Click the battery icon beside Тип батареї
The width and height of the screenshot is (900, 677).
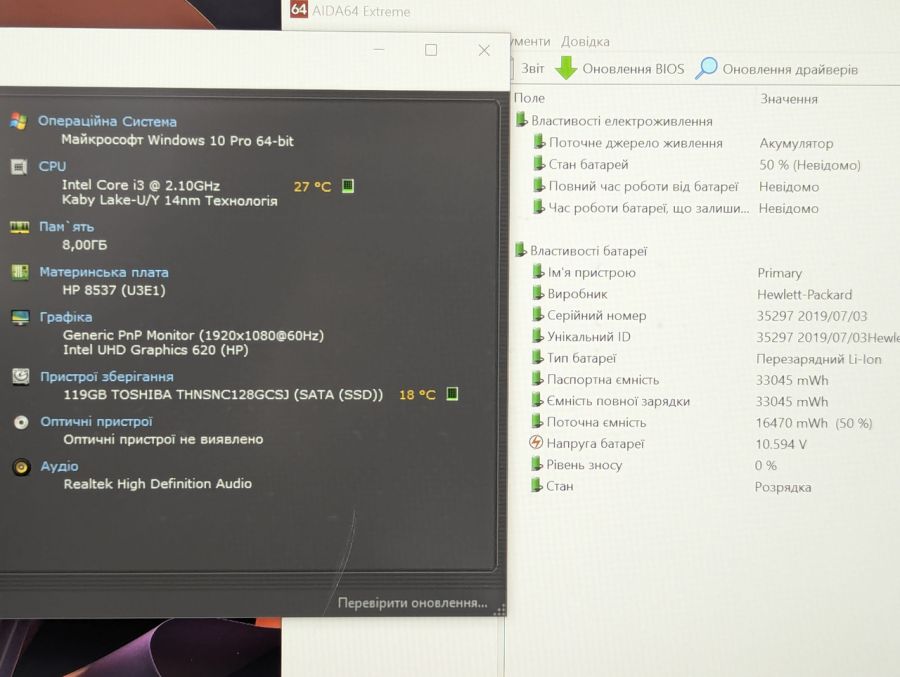537,357
